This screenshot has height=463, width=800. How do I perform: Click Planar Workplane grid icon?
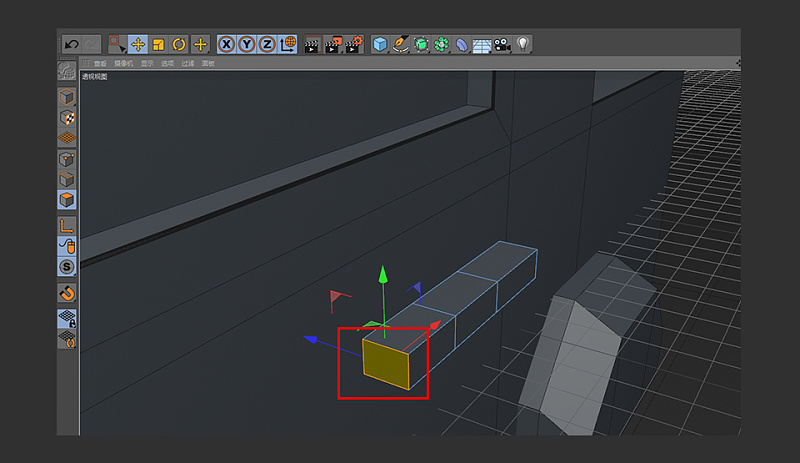pos(67,339)
